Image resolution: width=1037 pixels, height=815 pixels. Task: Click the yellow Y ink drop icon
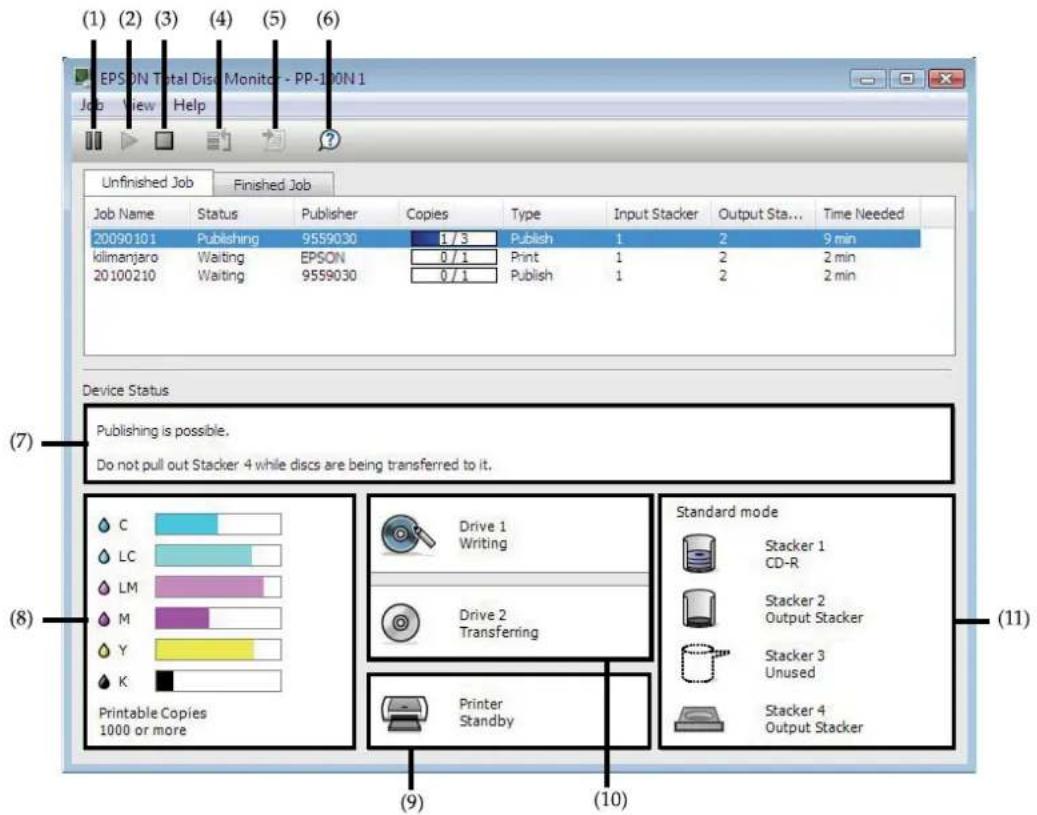coord(104,650)
